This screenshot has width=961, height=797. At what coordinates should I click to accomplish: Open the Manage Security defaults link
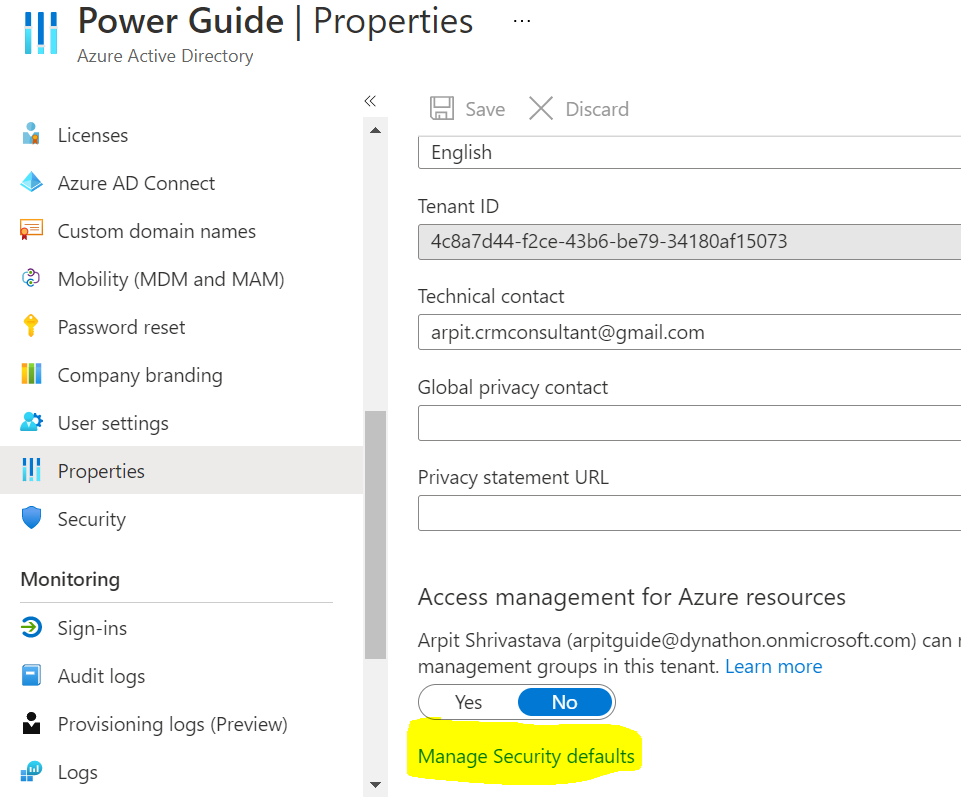click(526, 756)
